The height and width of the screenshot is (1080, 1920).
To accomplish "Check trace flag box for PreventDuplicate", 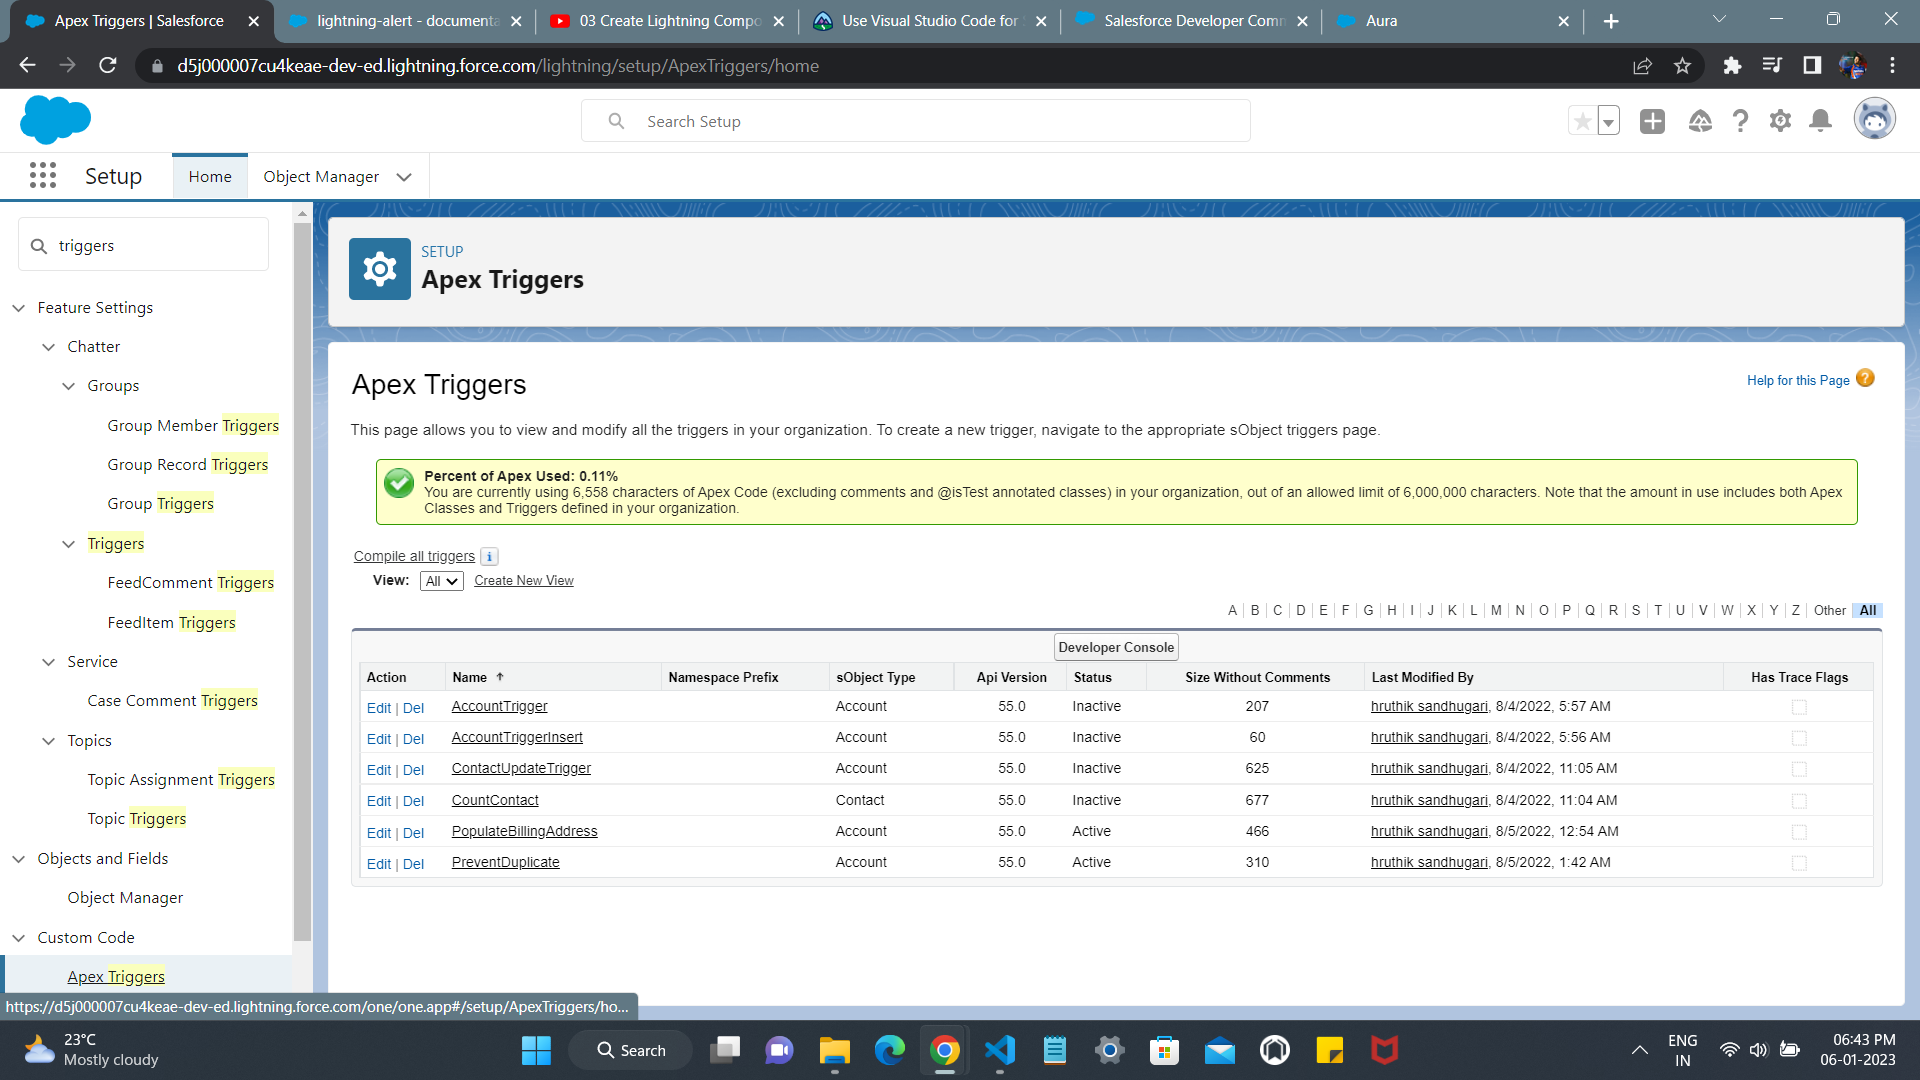I will (x=1799, y=863).
